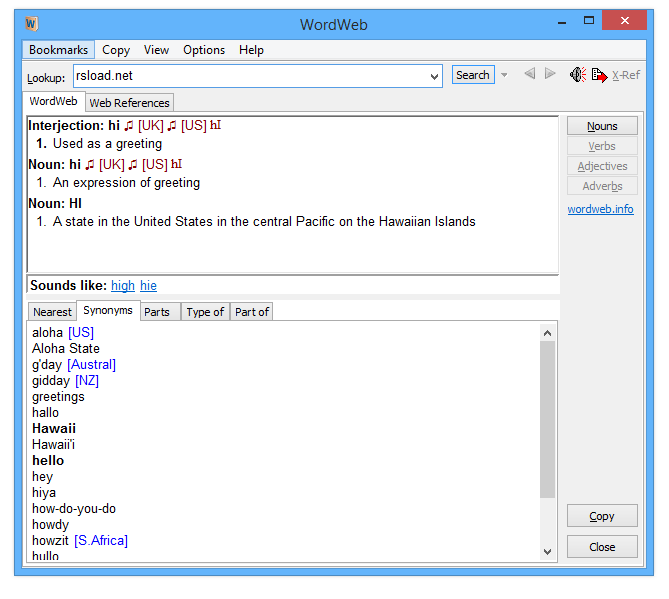The image size is (669, 599).
Task: Click the speaker pronounce-word icon
Action: pyautogui.click(x=577, y=75)
